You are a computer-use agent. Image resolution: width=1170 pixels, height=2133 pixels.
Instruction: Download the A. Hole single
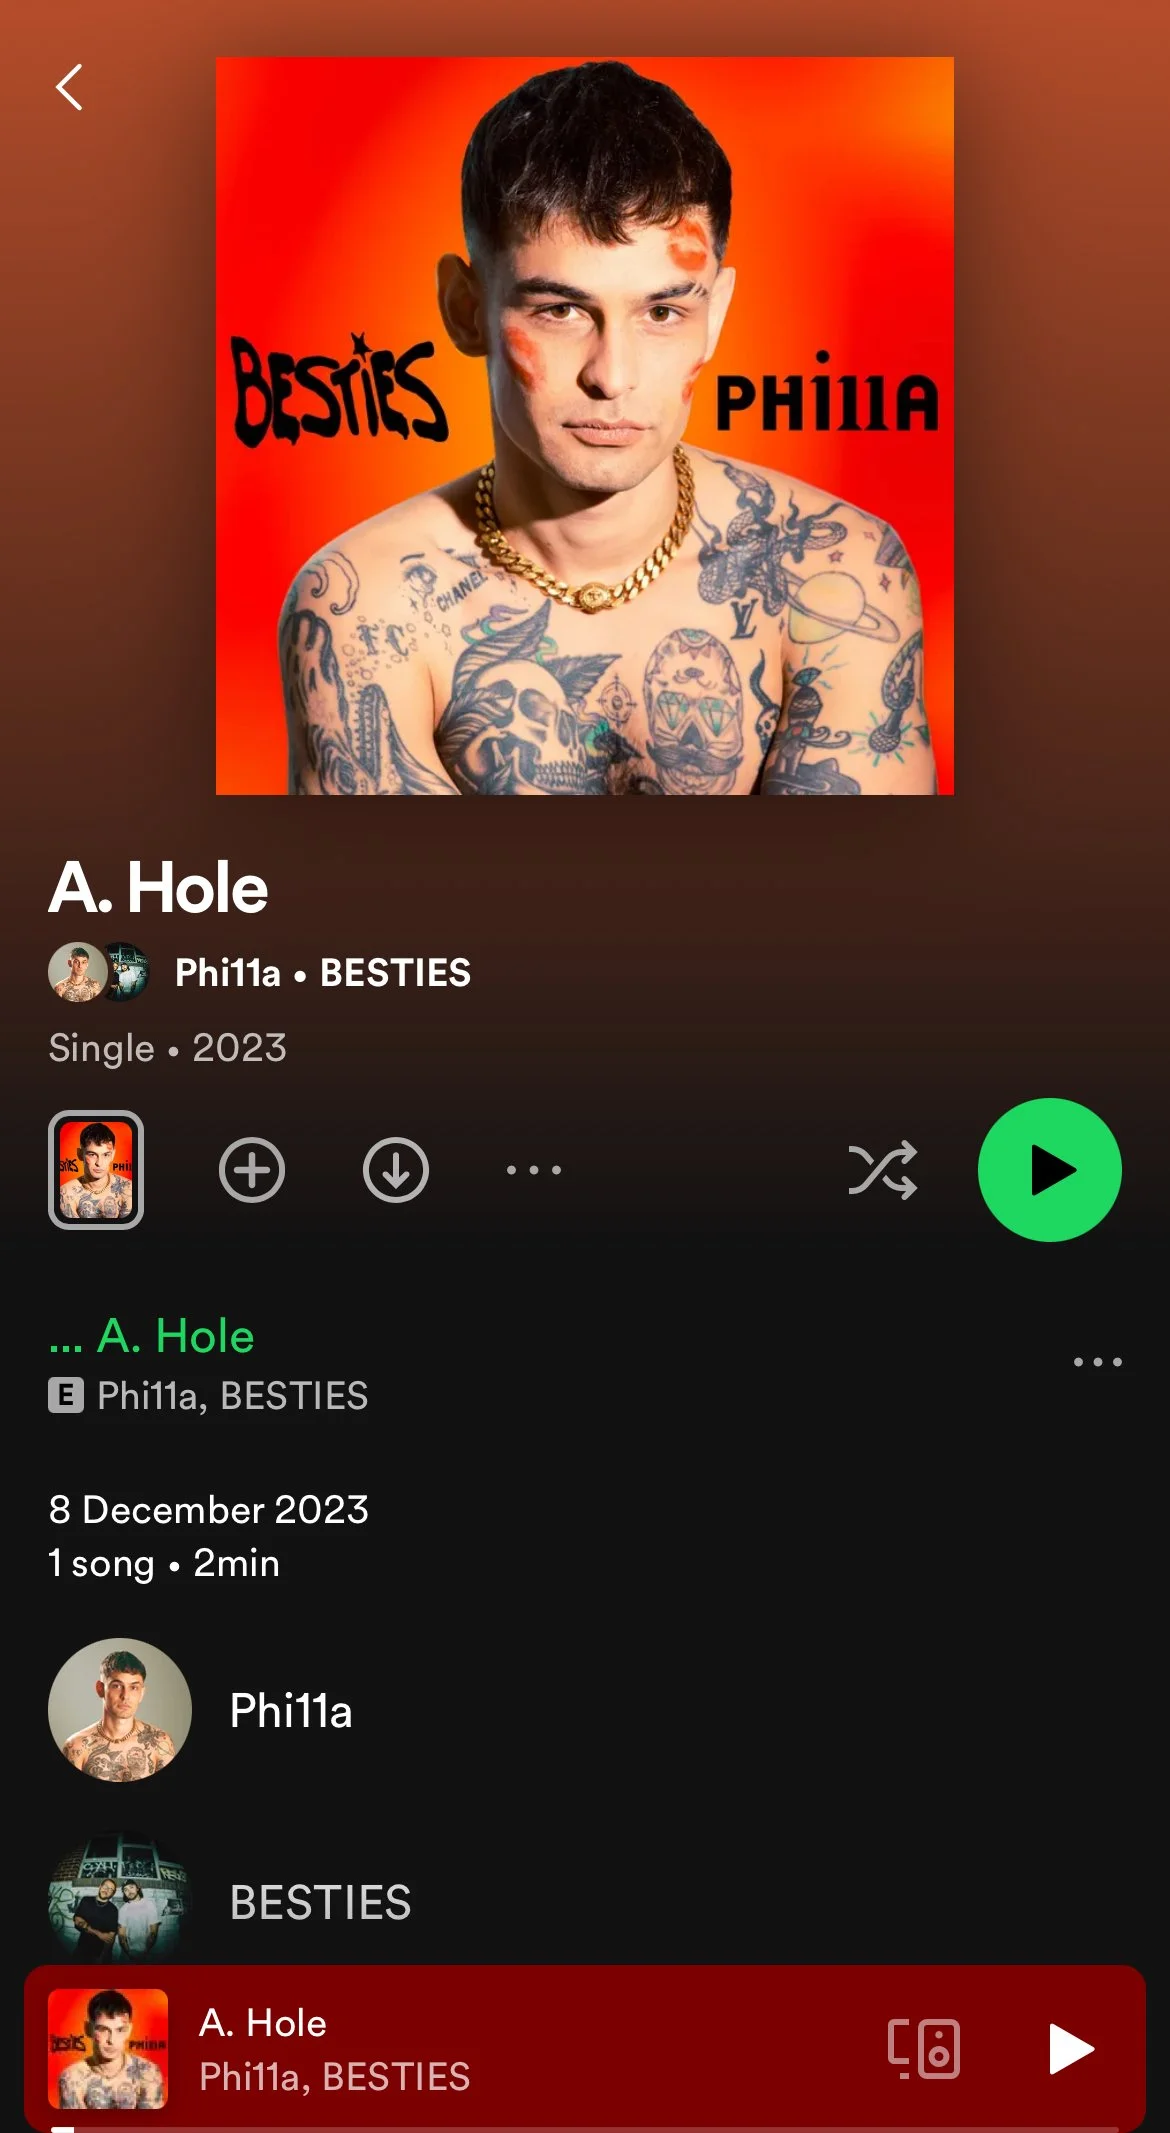point(396,1170)
